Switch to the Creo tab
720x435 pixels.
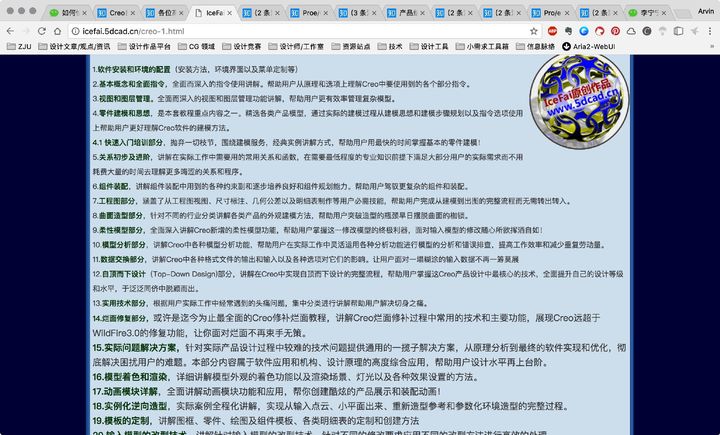[x=115, y=13]
